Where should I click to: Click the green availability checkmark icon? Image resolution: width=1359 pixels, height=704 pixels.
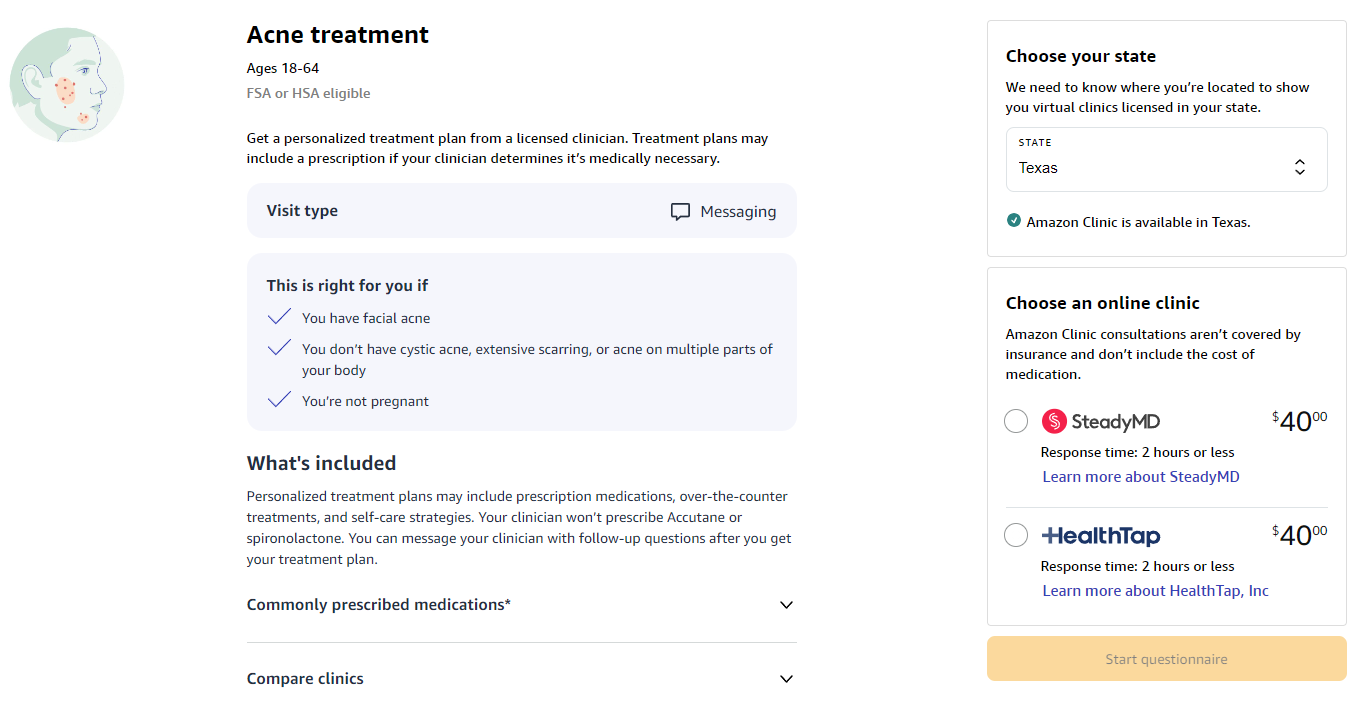1014,221
